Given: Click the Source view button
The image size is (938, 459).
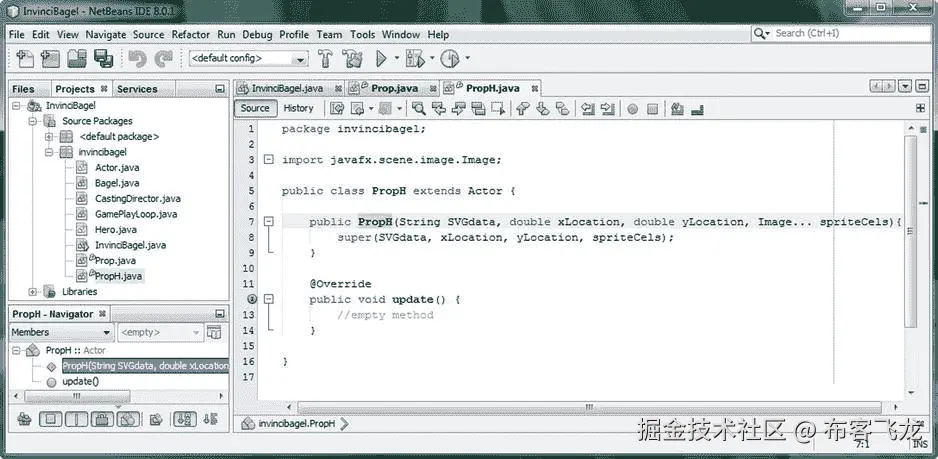Looking at the screenshot, I should click(255, 108).
